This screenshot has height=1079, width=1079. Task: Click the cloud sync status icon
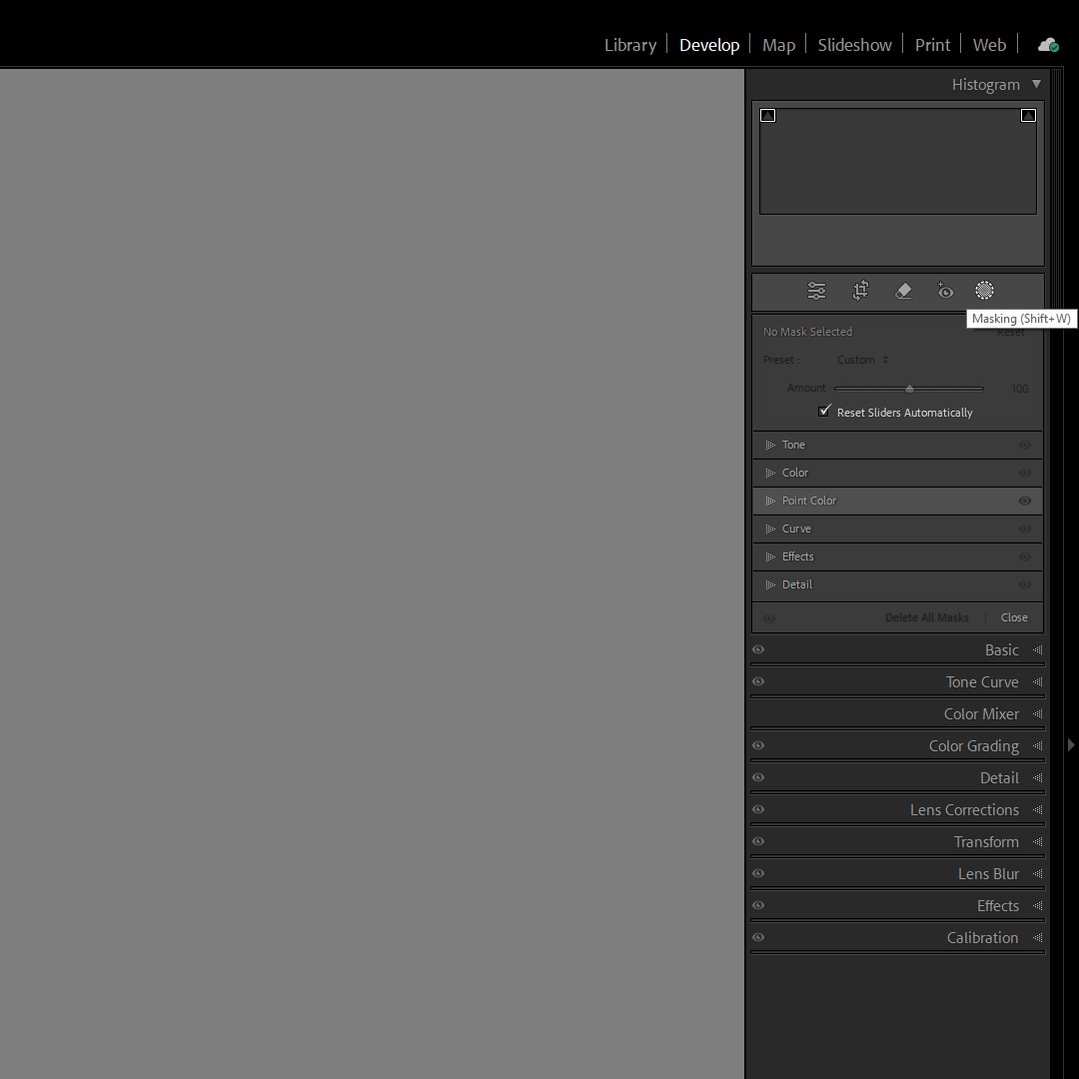tap(1048, 45)
